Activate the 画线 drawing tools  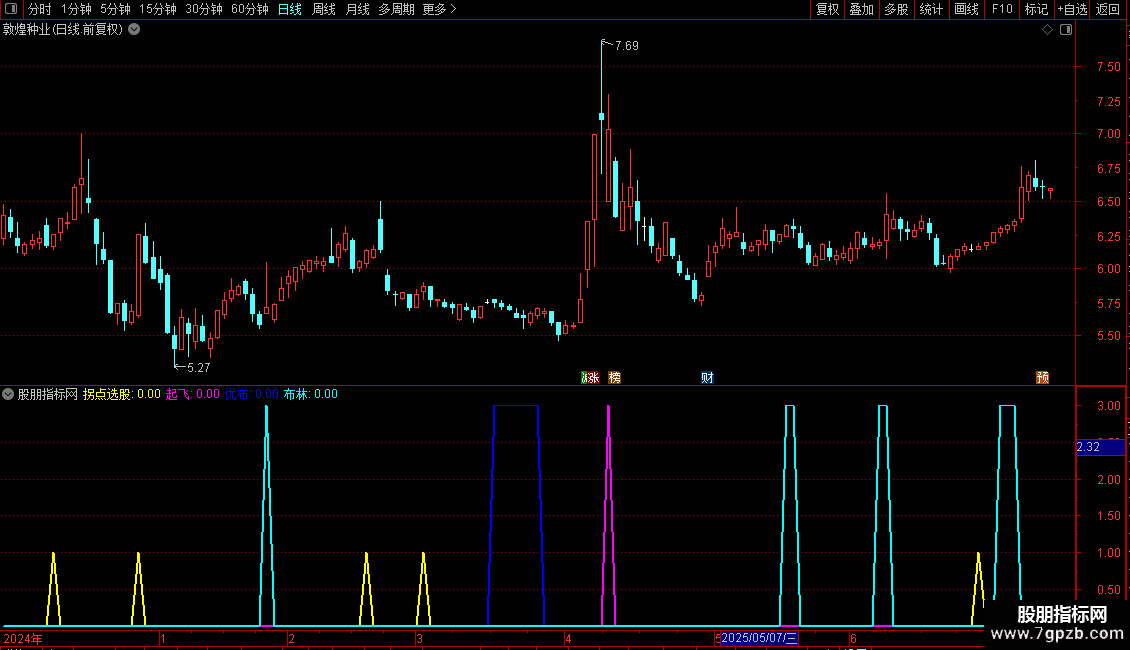point(966,9)
